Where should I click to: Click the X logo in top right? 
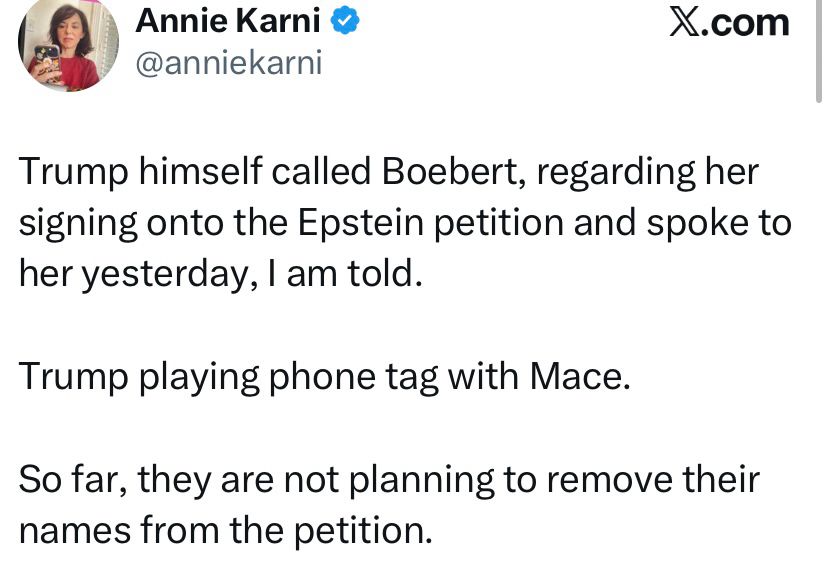[x=683, y=22]
